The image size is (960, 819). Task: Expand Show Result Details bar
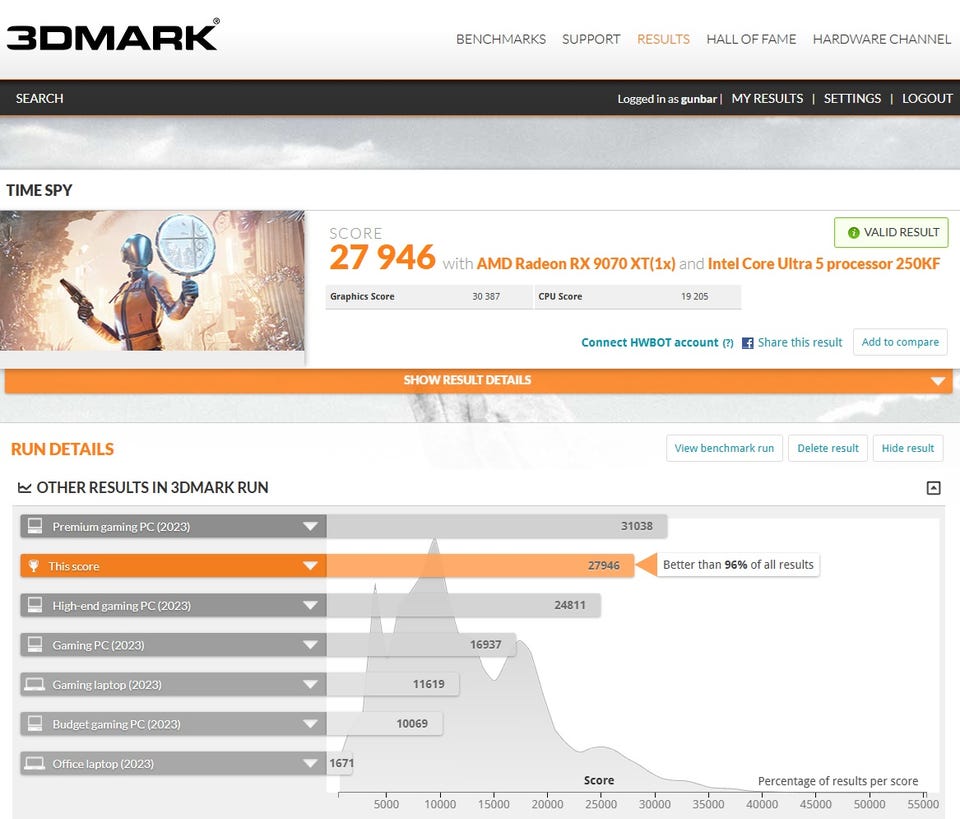point(478,380)
